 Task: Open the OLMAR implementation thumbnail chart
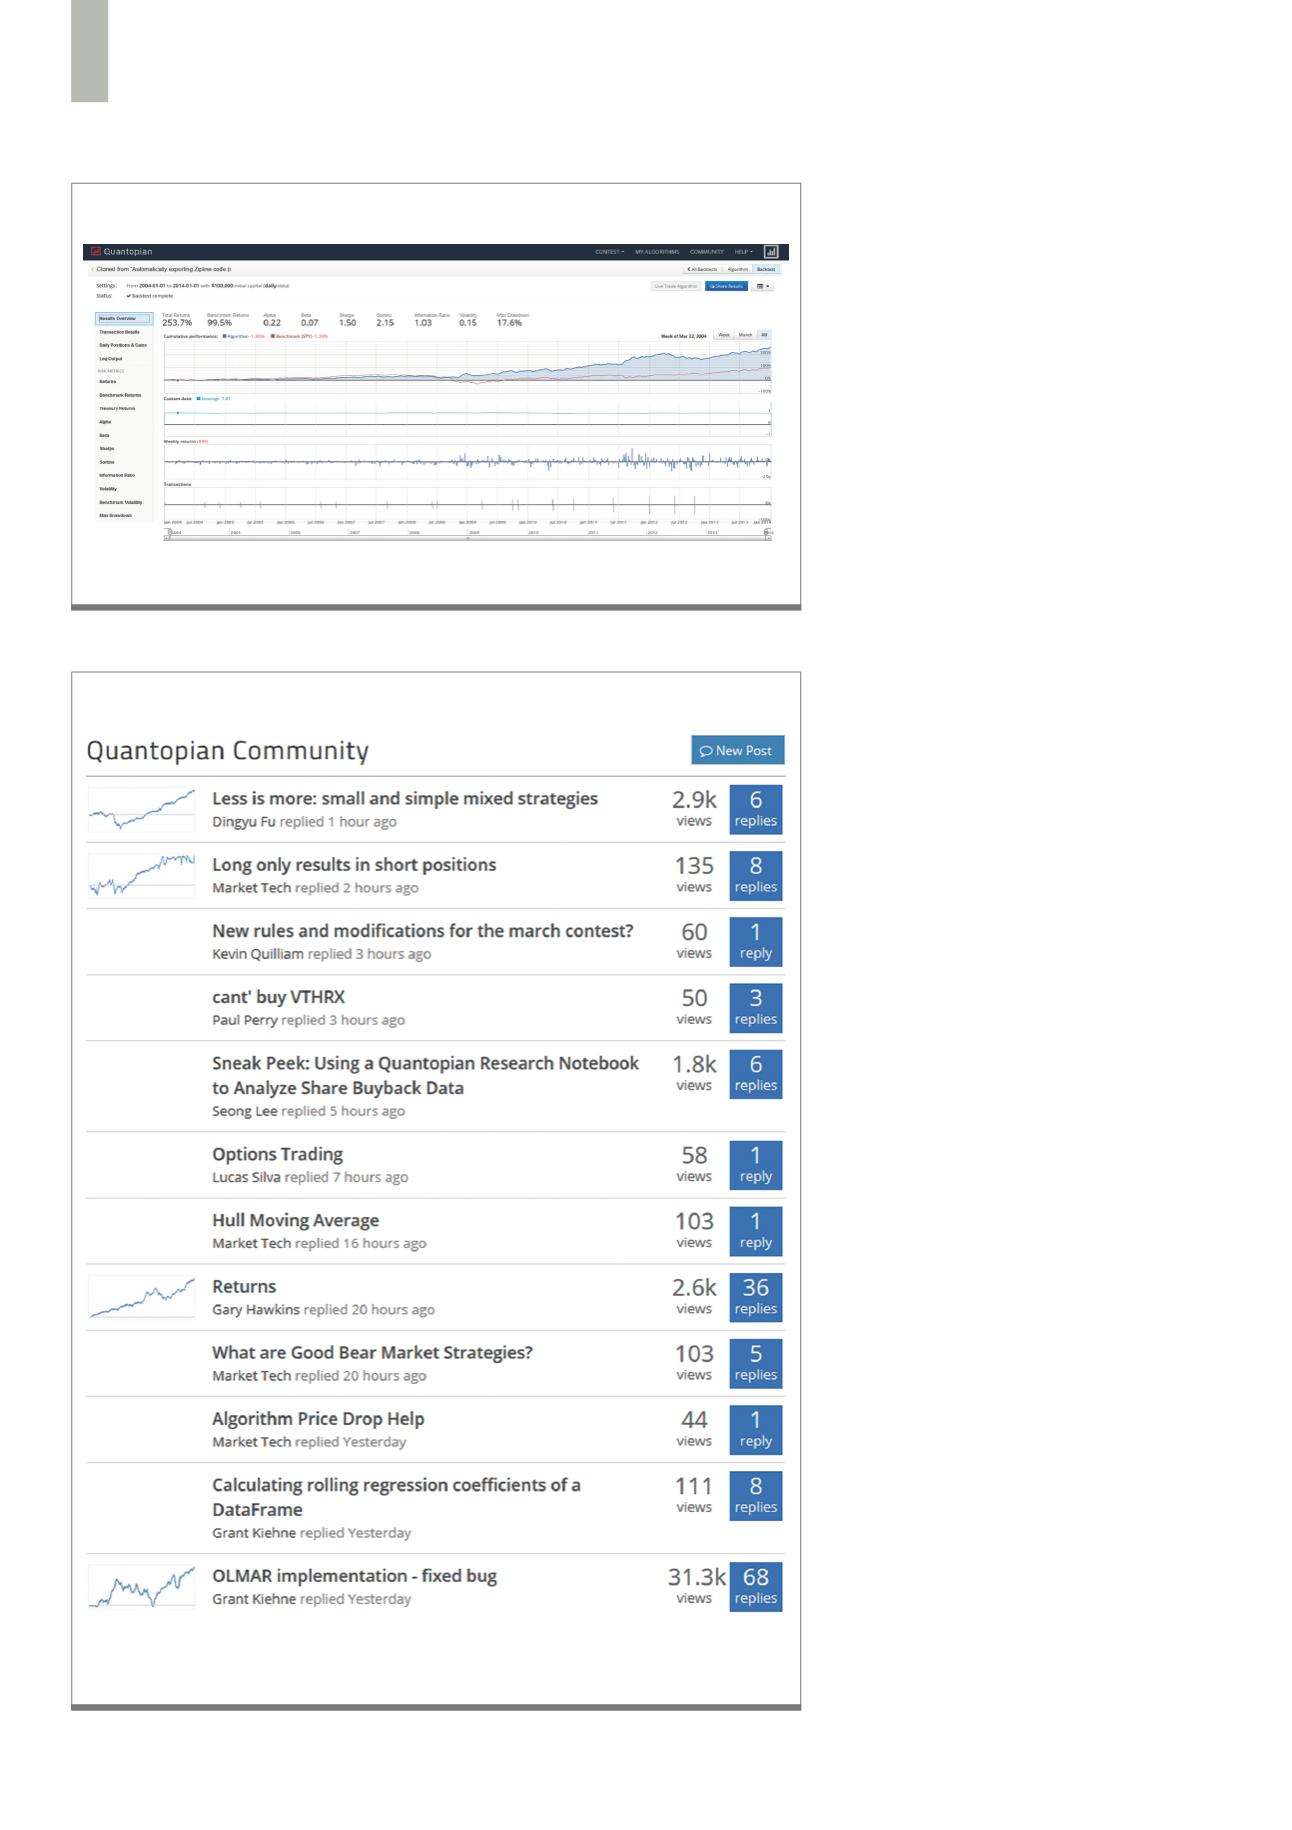pos(142,1587)
